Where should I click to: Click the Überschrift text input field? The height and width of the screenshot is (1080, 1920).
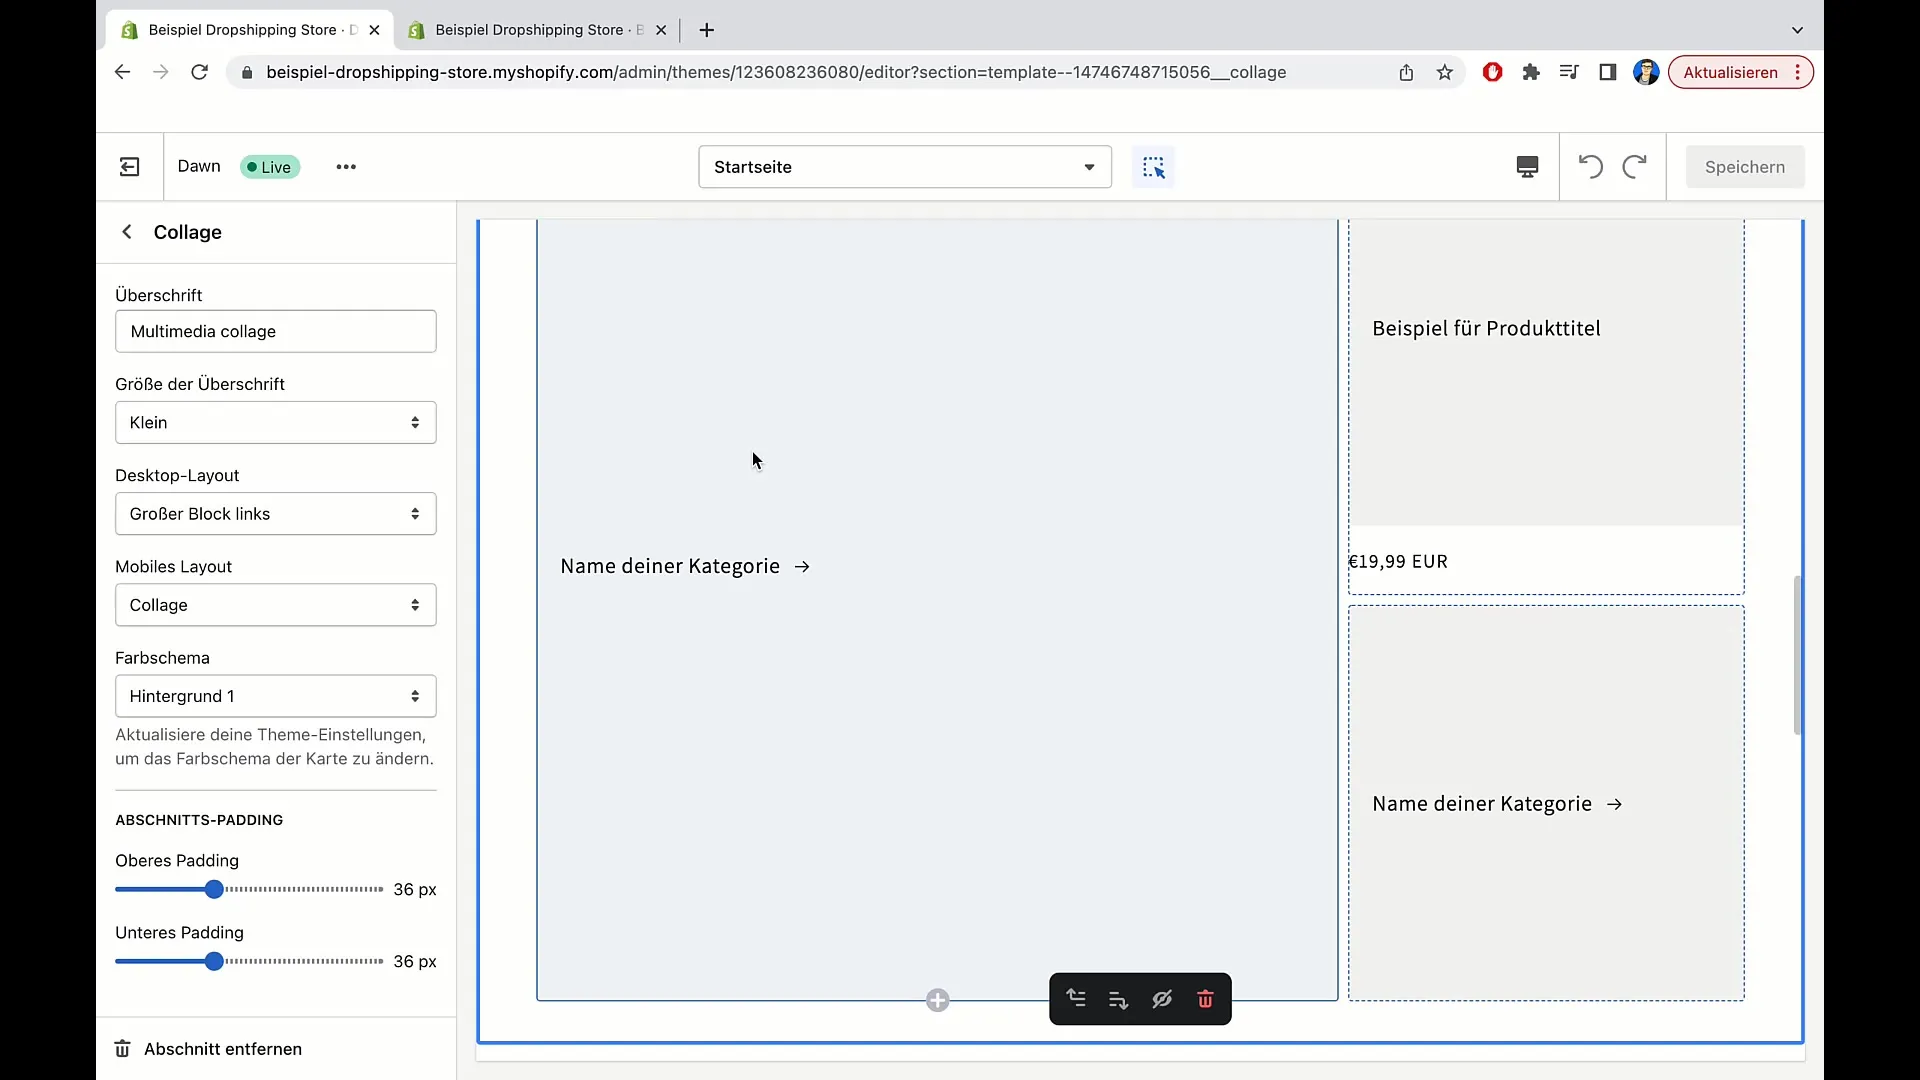(x=276, y=331)
